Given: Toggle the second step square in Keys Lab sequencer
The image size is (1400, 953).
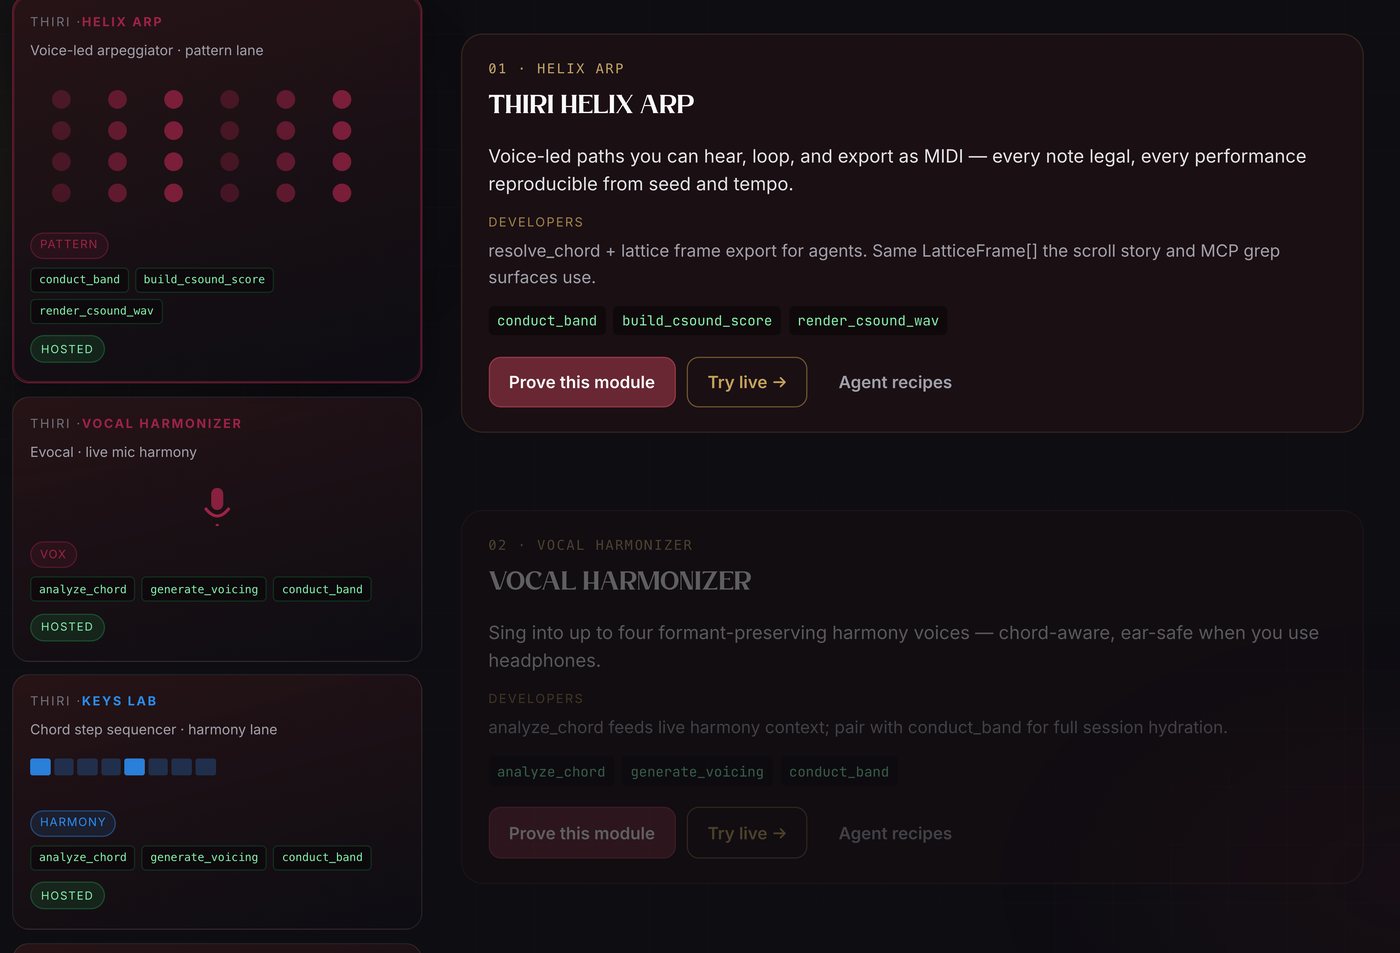Looking at the screenshot, I should 64,767.
